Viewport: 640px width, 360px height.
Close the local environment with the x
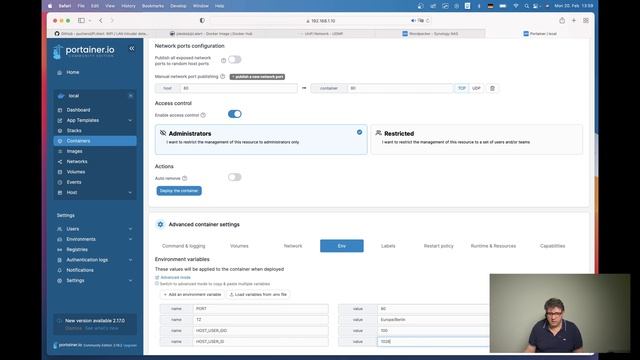(131, 96)
